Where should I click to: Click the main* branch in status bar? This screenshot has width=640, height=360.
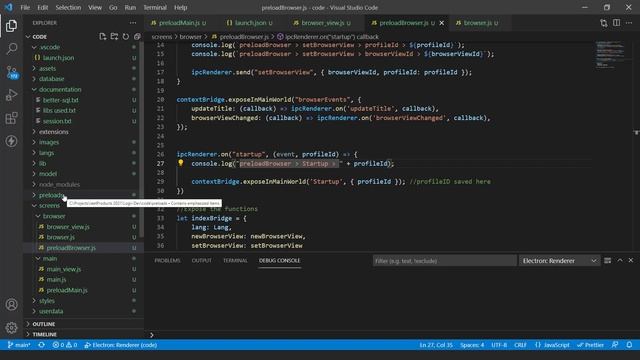[19, 345]
